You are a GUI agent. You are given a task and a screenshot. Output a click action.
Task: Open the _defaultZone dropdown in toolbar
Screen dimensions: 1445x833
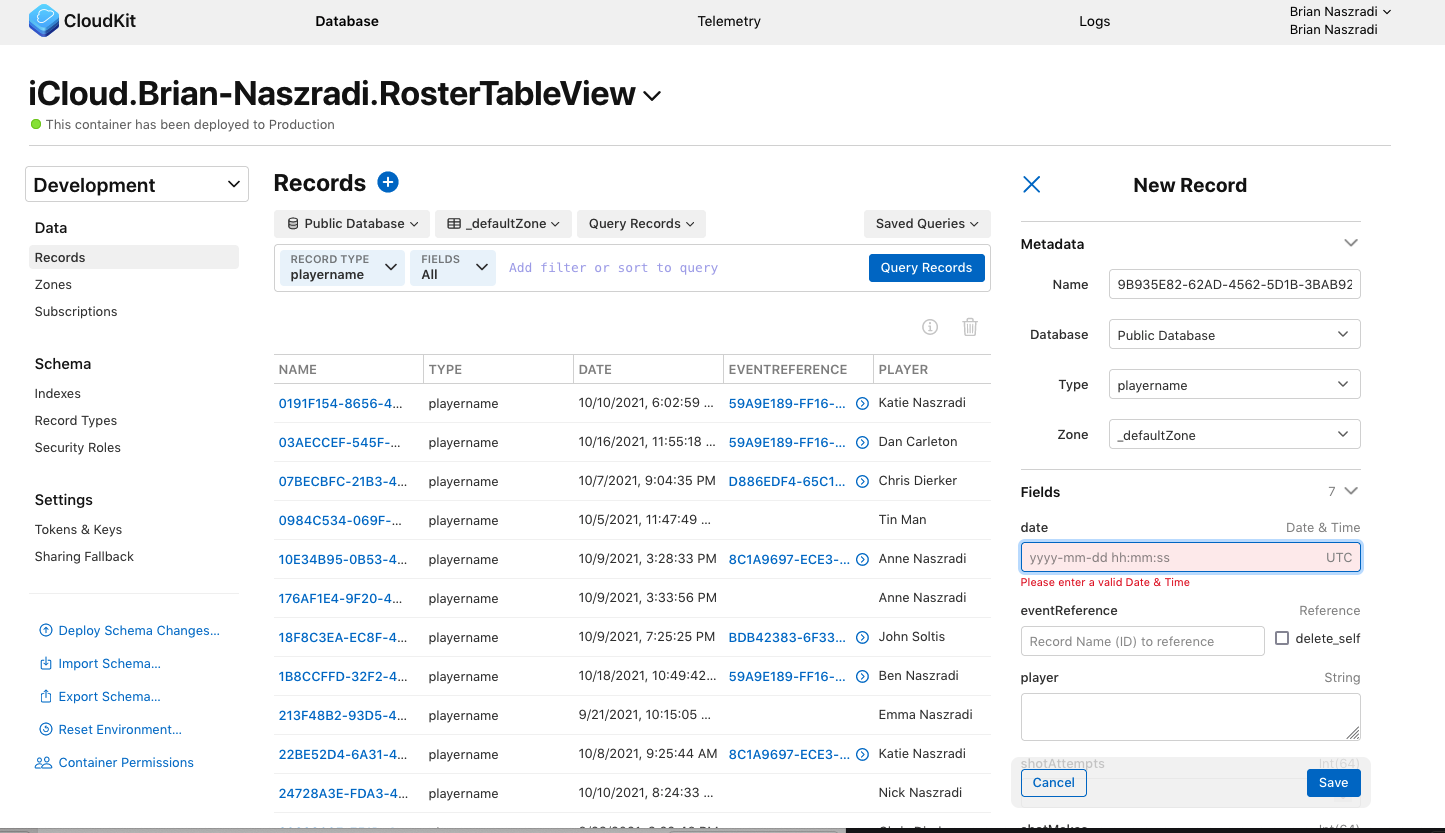(x=504, y=224)
